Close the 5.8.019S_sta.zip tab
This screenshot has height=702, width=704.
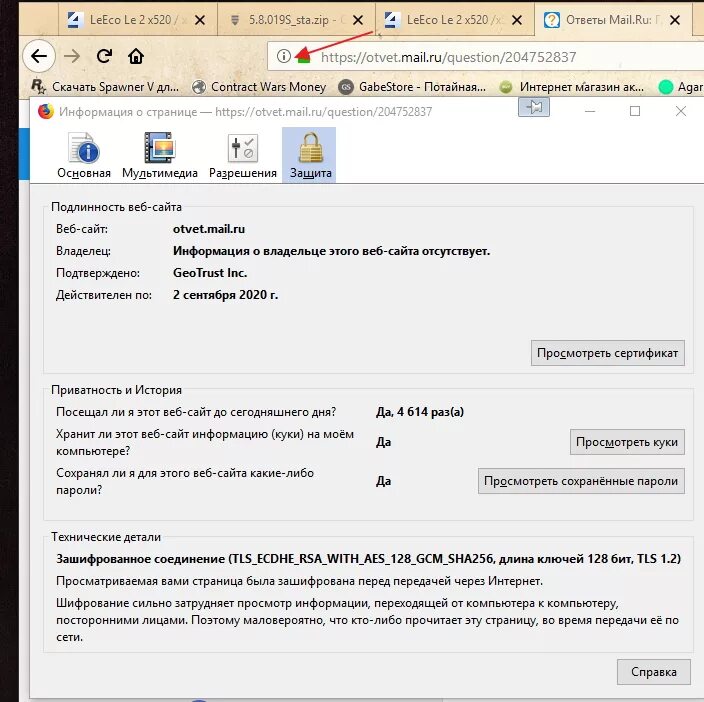tap(358, 20)
